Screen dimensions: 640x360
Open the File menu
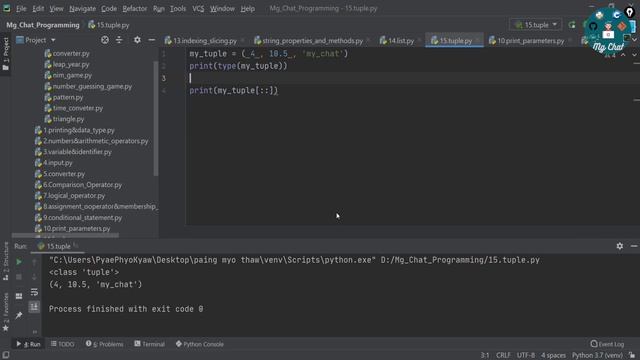click(x=21, y=8)
